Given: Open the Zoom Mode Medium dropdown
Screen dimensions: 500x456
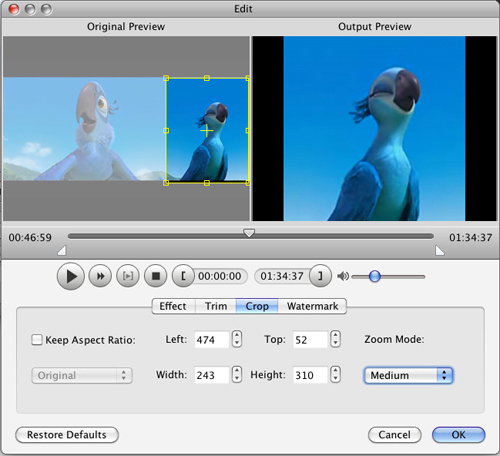Looking at the screenshot, I should click(x=408, y=375).
